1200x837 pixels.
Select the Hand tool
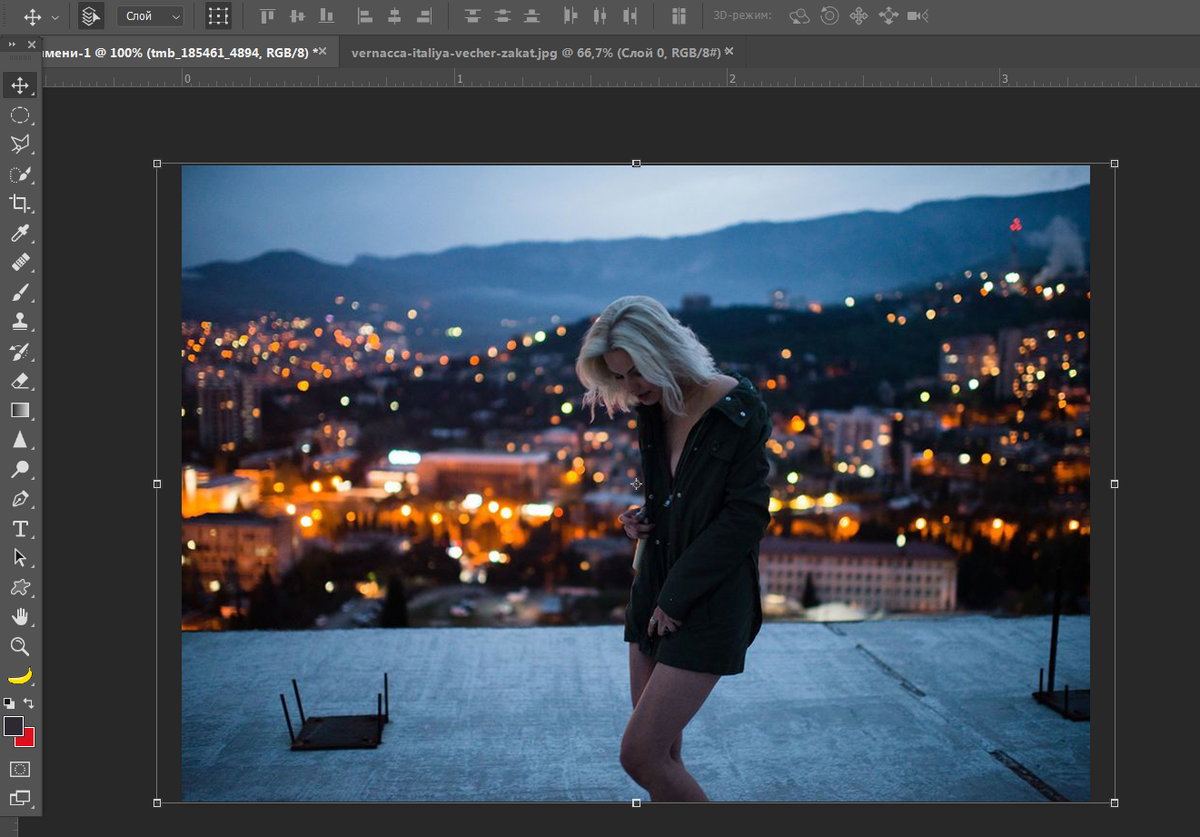pyautogui.click(x=20, y=616)
